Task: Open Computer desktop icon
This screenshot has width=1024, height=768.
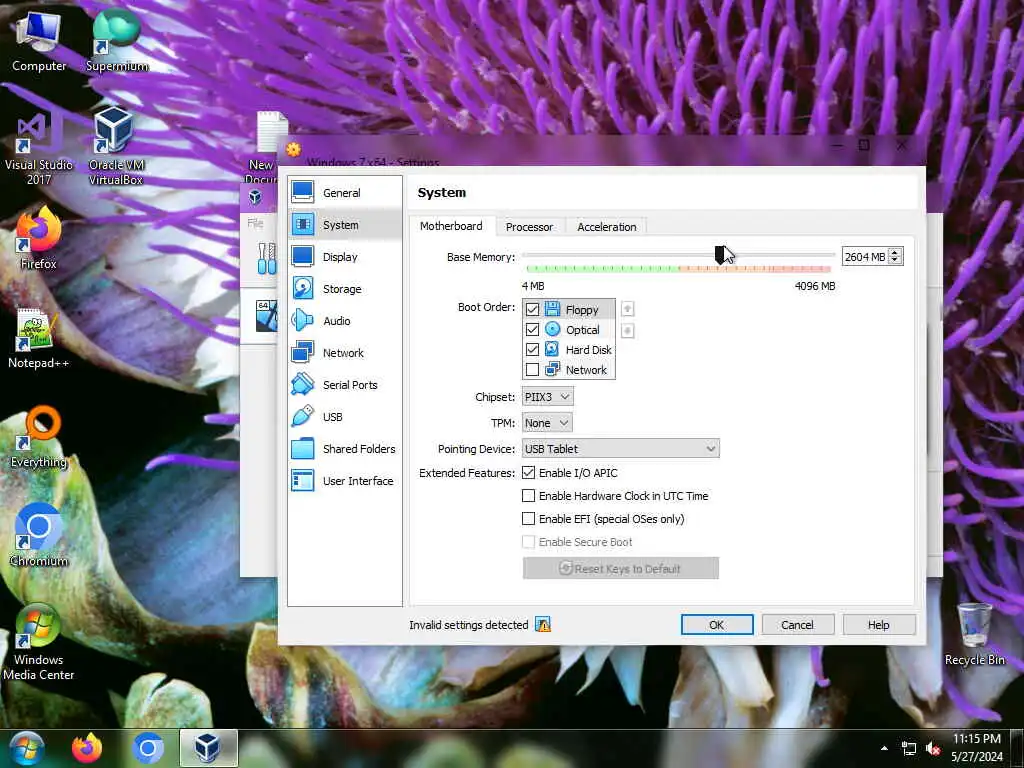Action: click(39, 42)
